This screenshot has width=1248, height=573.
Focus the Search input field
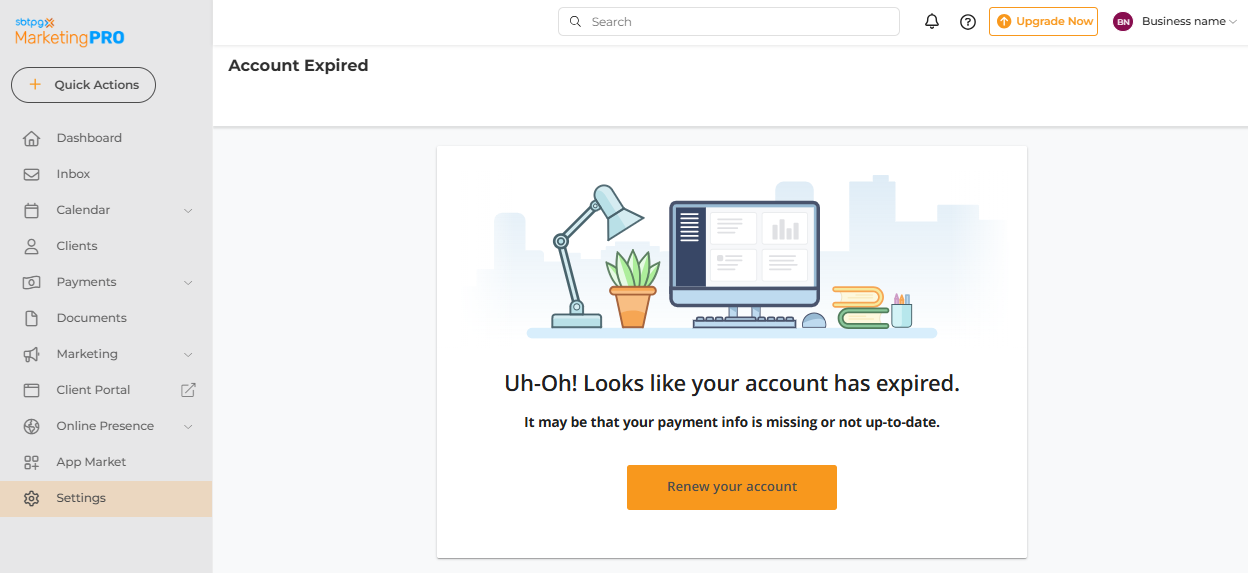(x=729, y=21)
